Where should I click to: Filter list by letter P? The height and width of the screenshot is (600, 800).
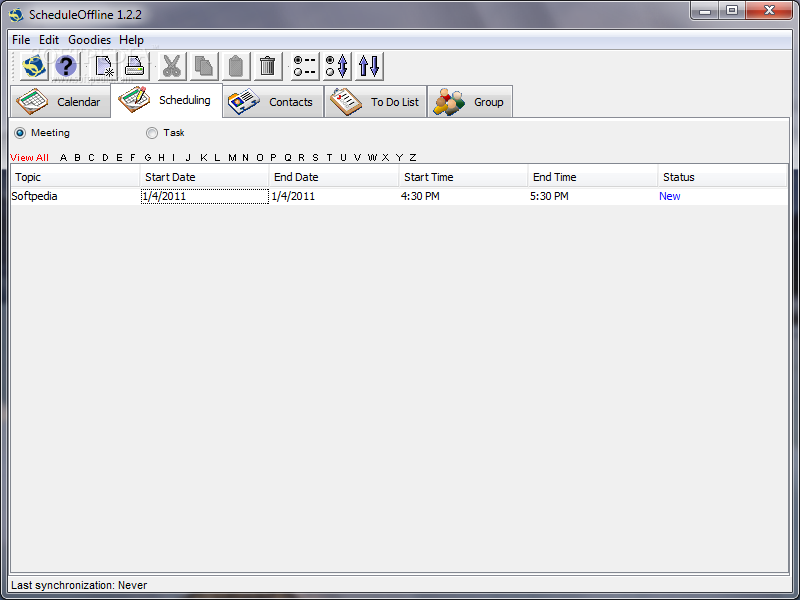[x=273, y=158]
